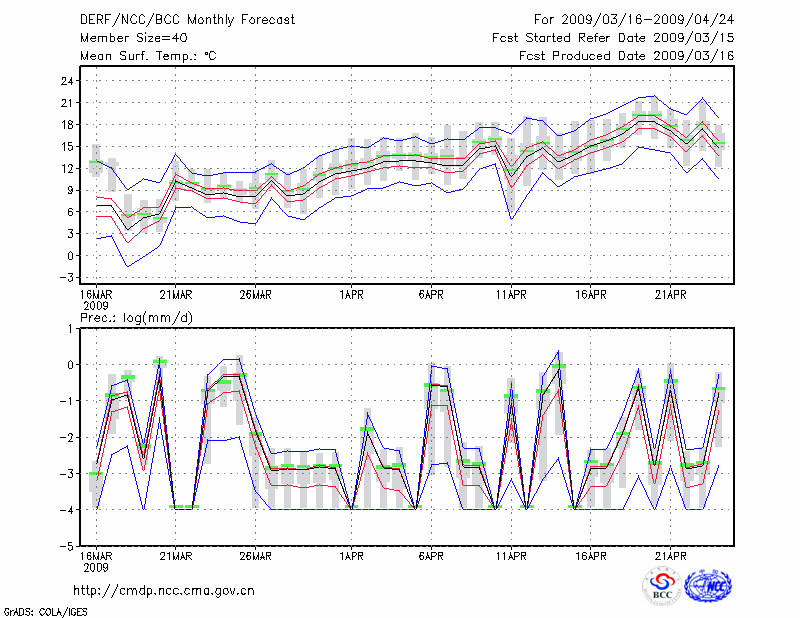
Task: Click the Member Size=40 label
Action: (125, 38)
